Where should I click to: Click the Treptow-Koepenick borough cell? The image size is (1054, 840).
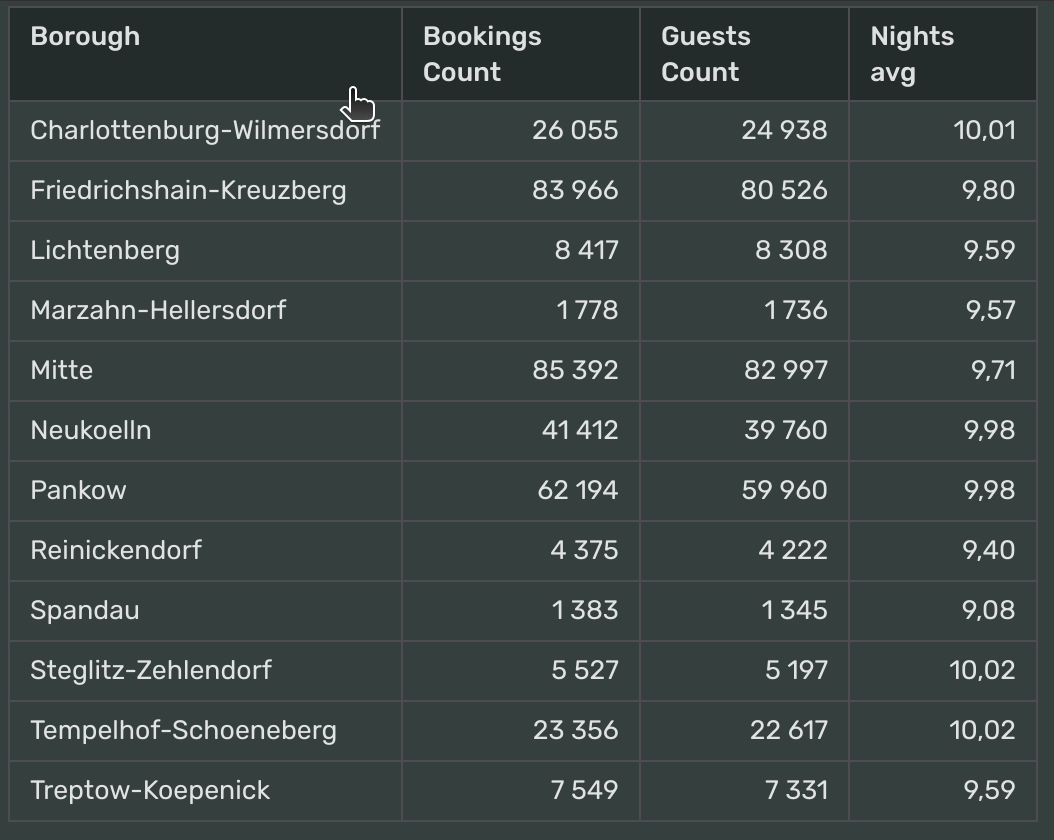tap(205, 791)
